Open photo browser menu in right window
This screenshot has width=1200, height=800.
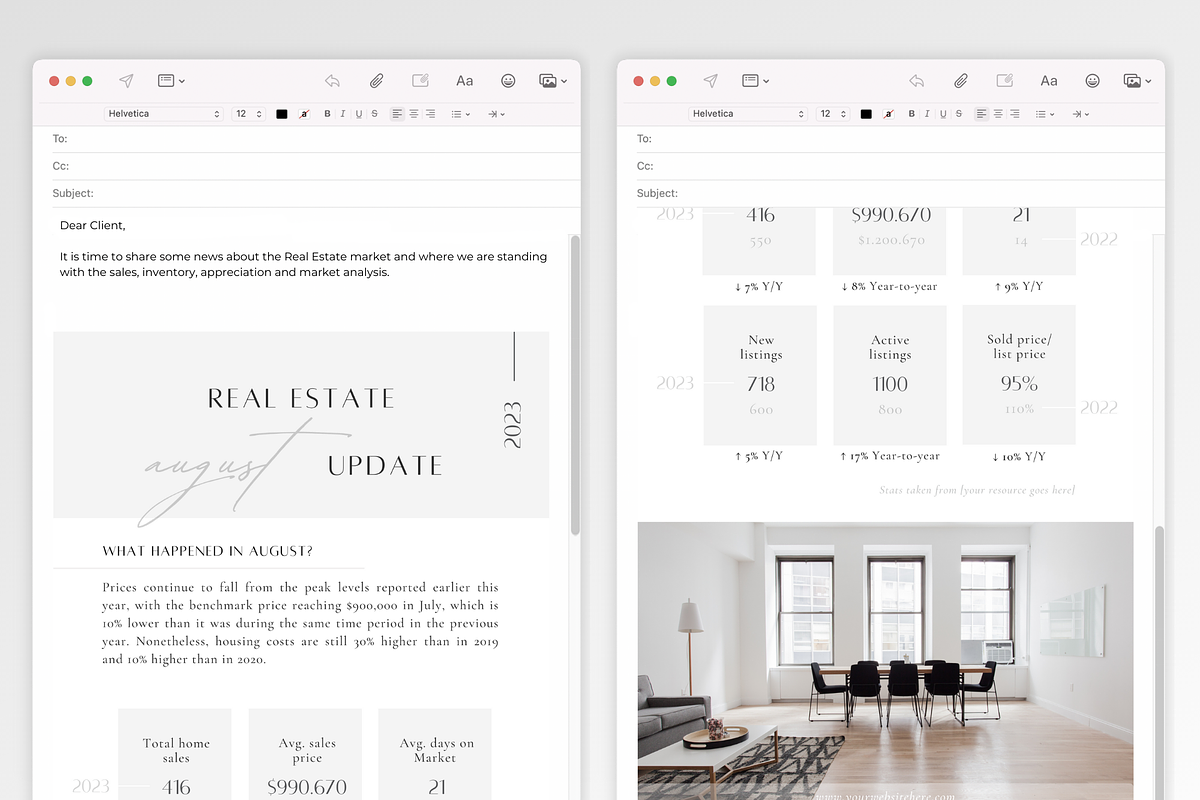1137,81
